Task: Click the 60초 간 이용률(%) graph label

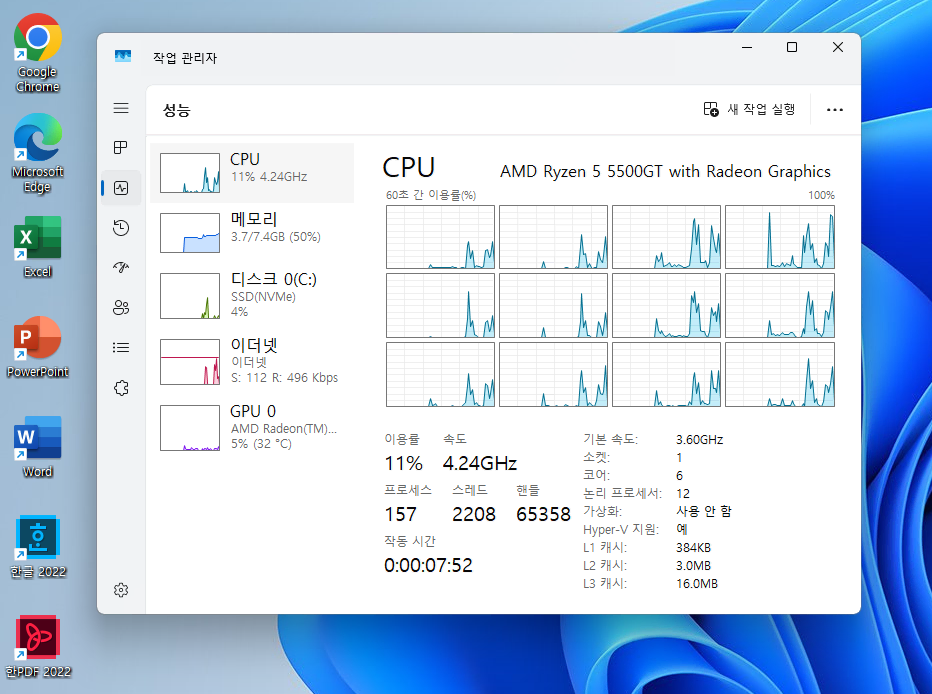Action: [x=431, y=195]
